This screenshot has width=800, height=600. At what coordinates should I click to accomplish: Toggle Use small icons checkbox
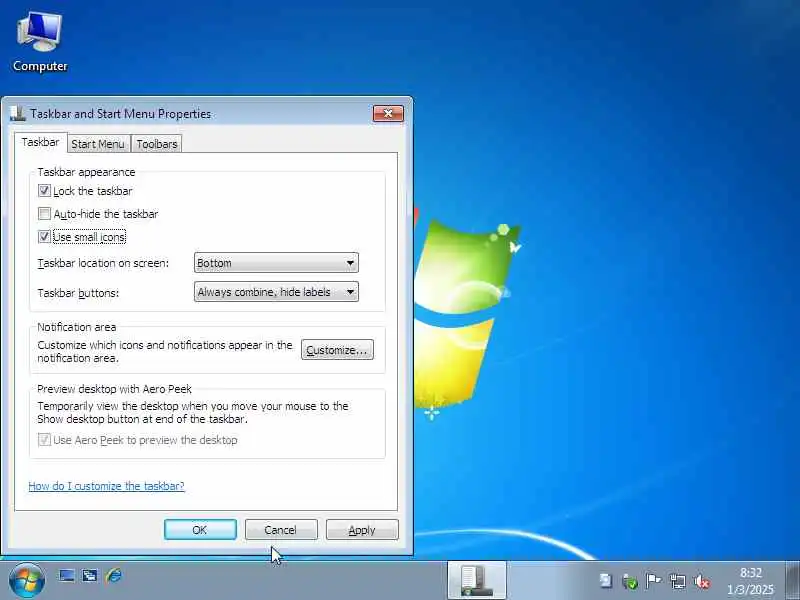(44, 237)
